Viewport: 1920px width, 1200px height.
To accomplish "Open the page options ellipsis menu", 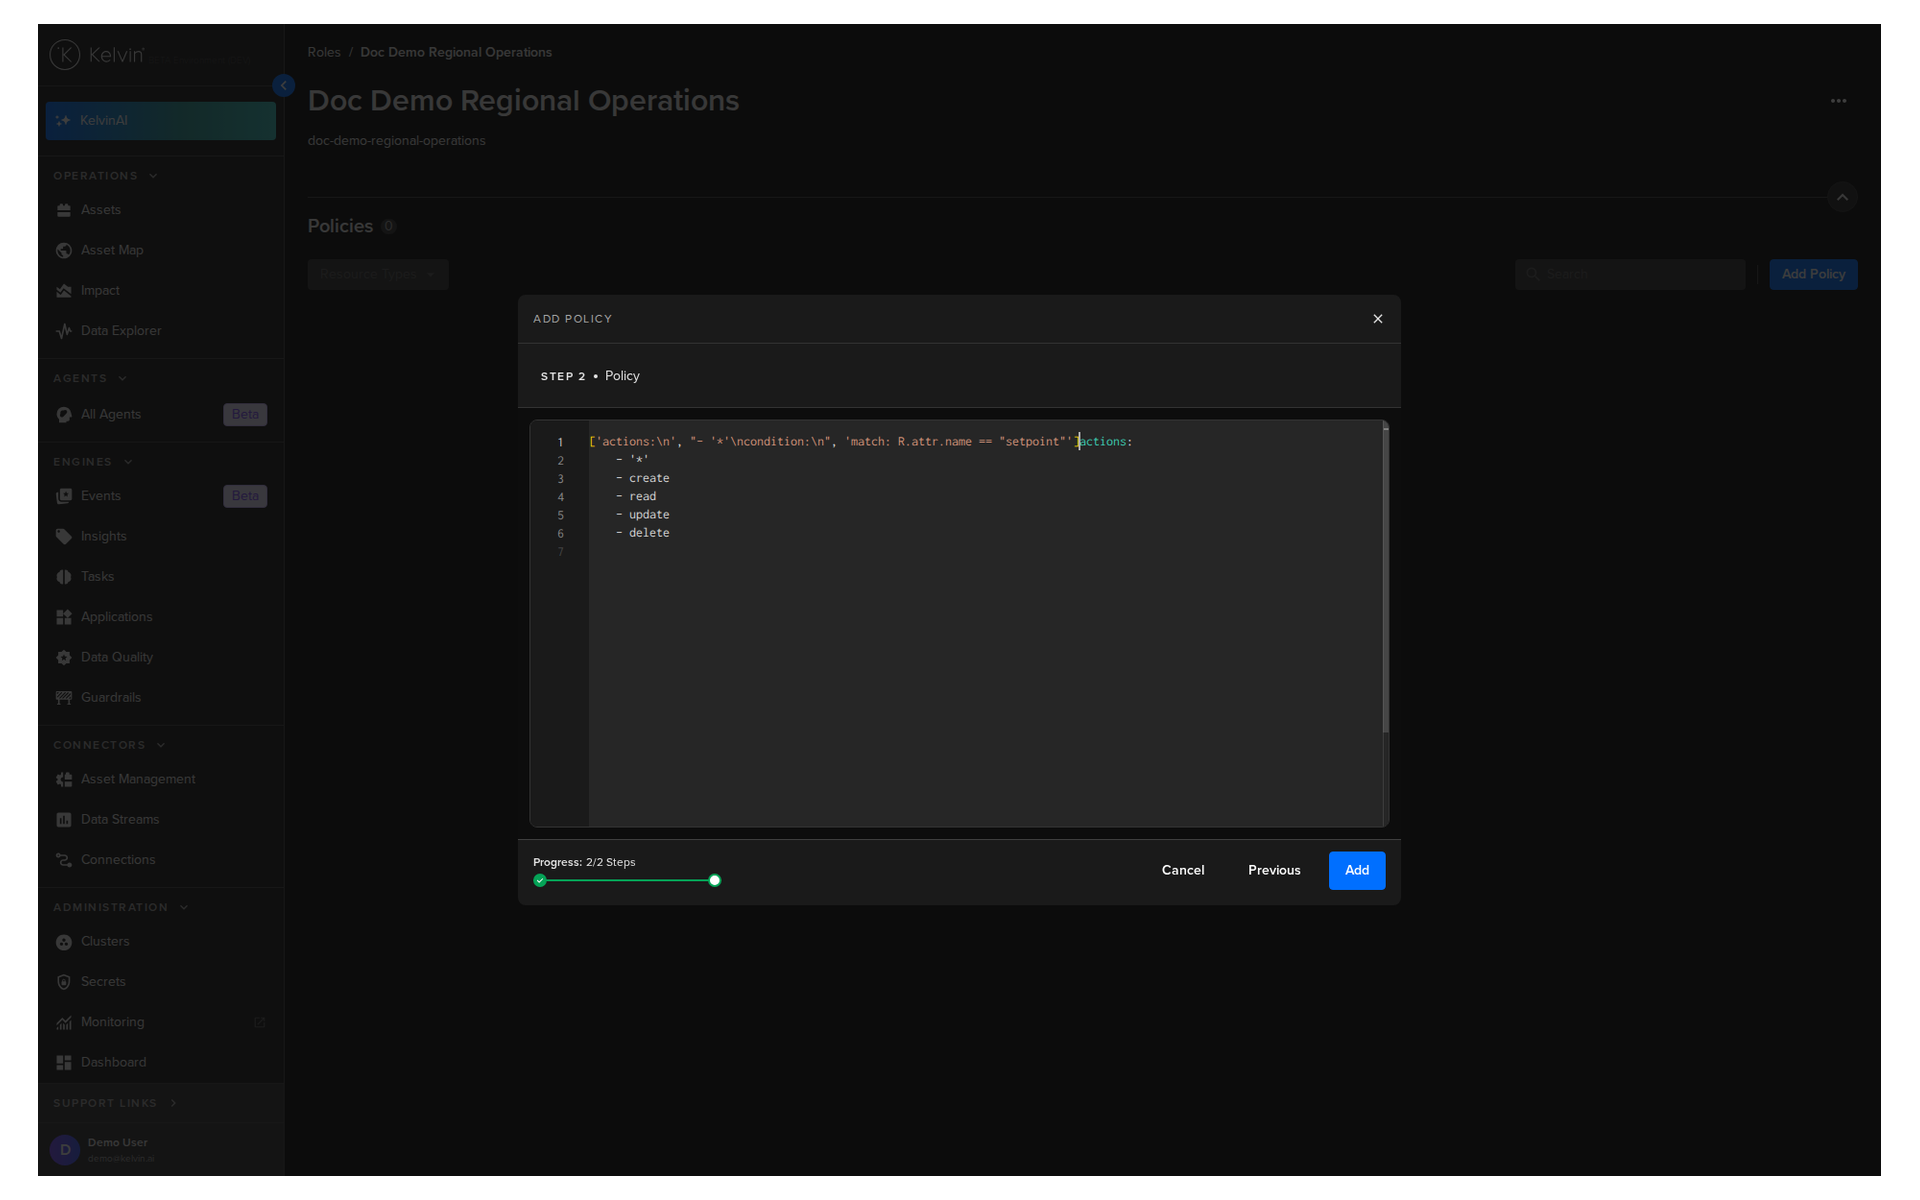I will [x=1838, y=101].
